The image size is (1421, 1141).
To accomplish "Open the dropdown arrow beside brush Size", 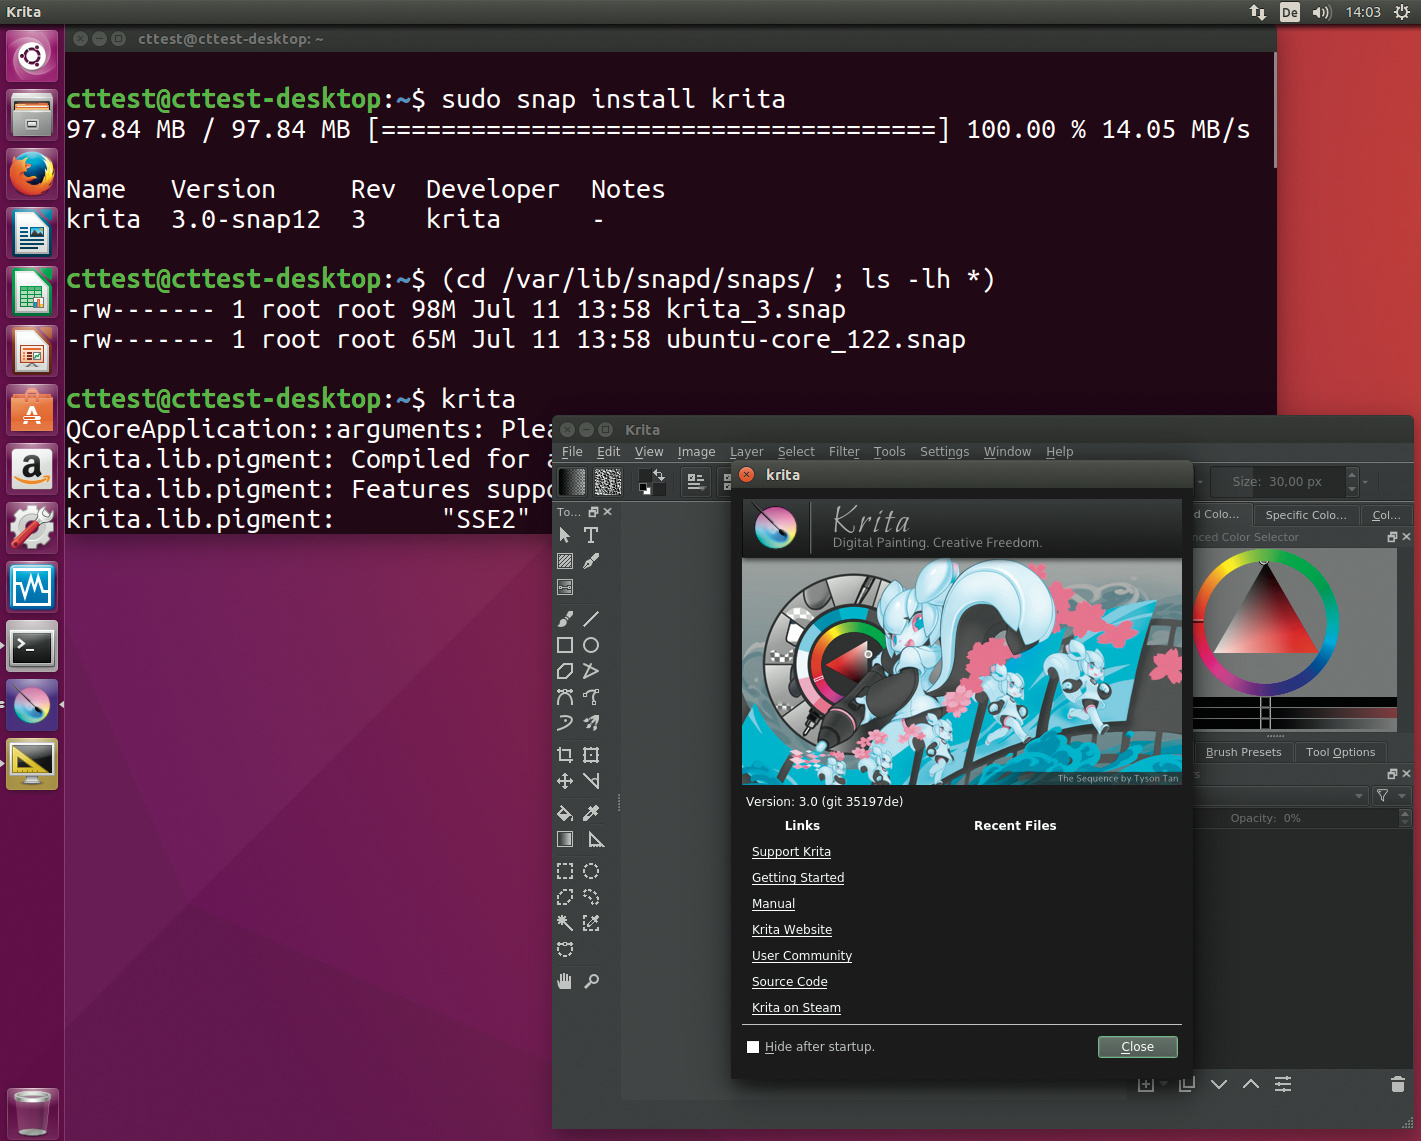I will (x=1365, y=482).
